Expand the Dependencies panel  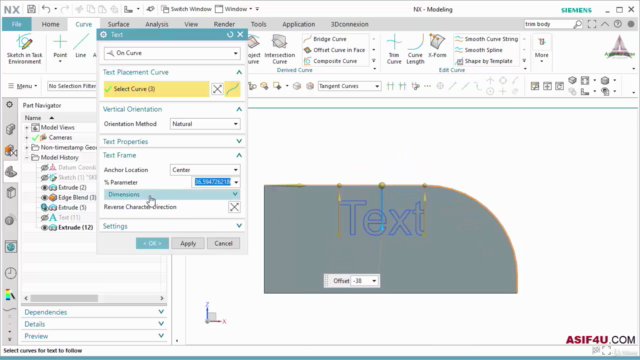tap(94, 312)
